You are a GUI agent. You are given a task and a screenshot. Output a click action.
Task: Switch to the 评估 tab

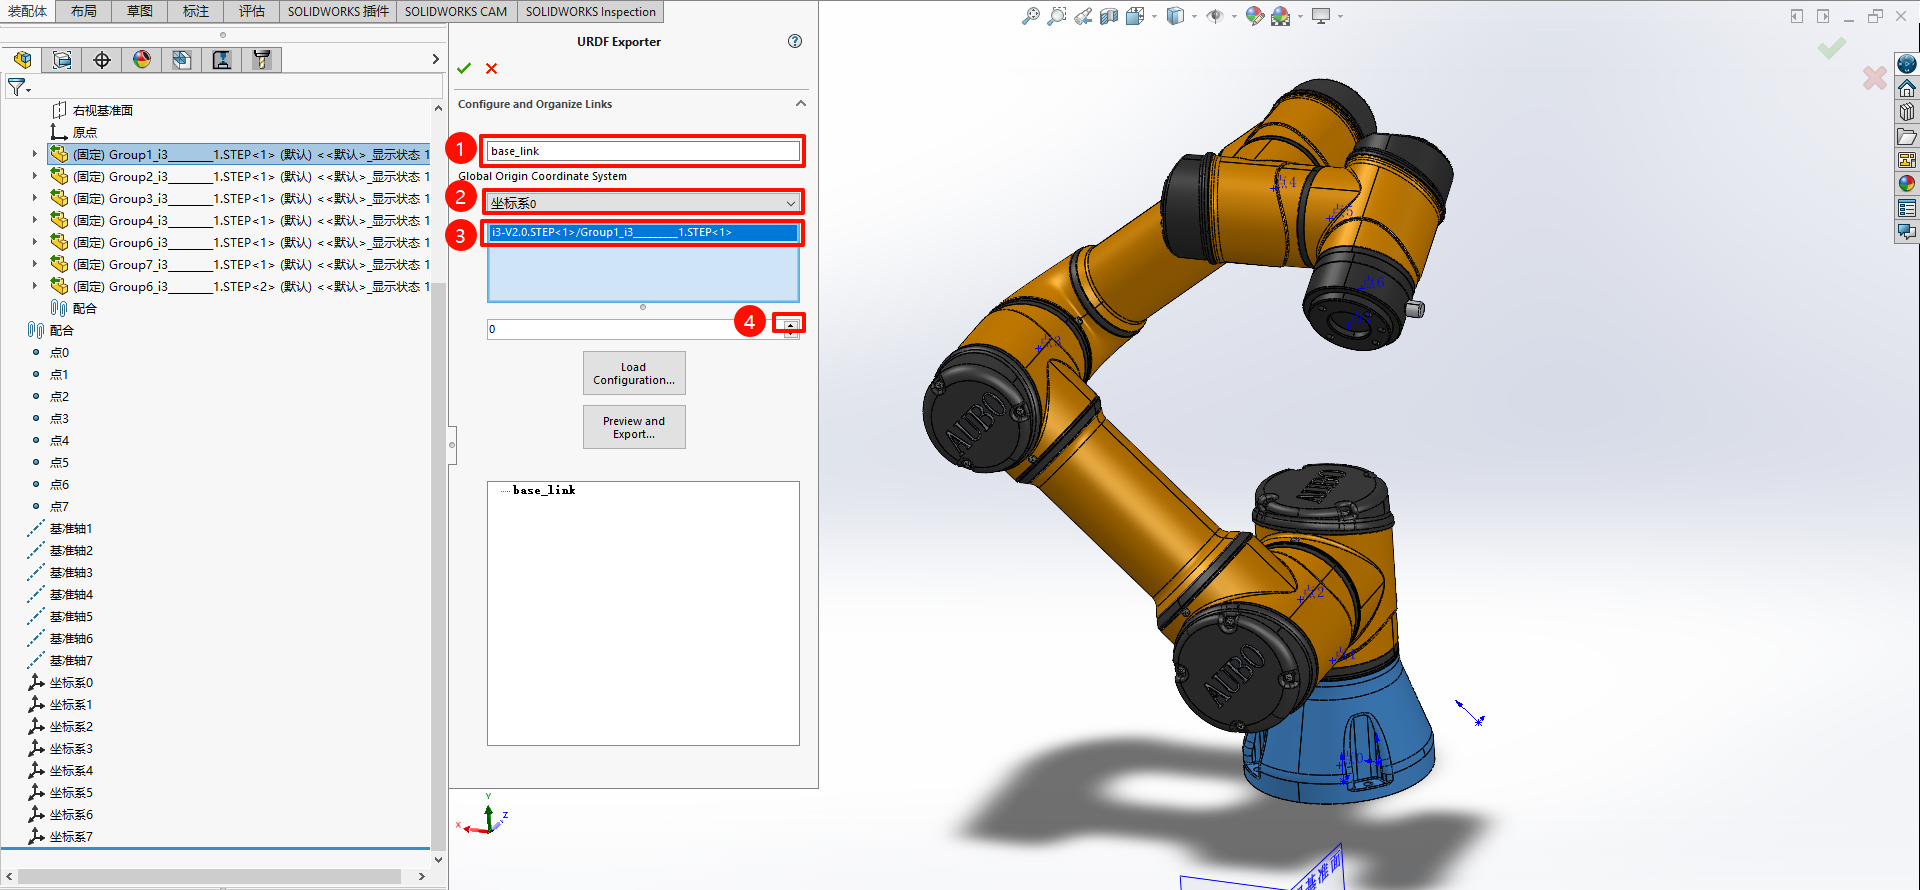(252, 12)
